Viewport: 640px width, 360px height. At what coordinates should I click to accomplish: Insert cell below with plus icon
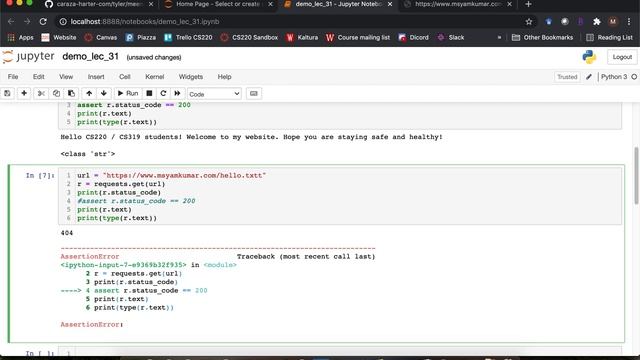(24, 93)
